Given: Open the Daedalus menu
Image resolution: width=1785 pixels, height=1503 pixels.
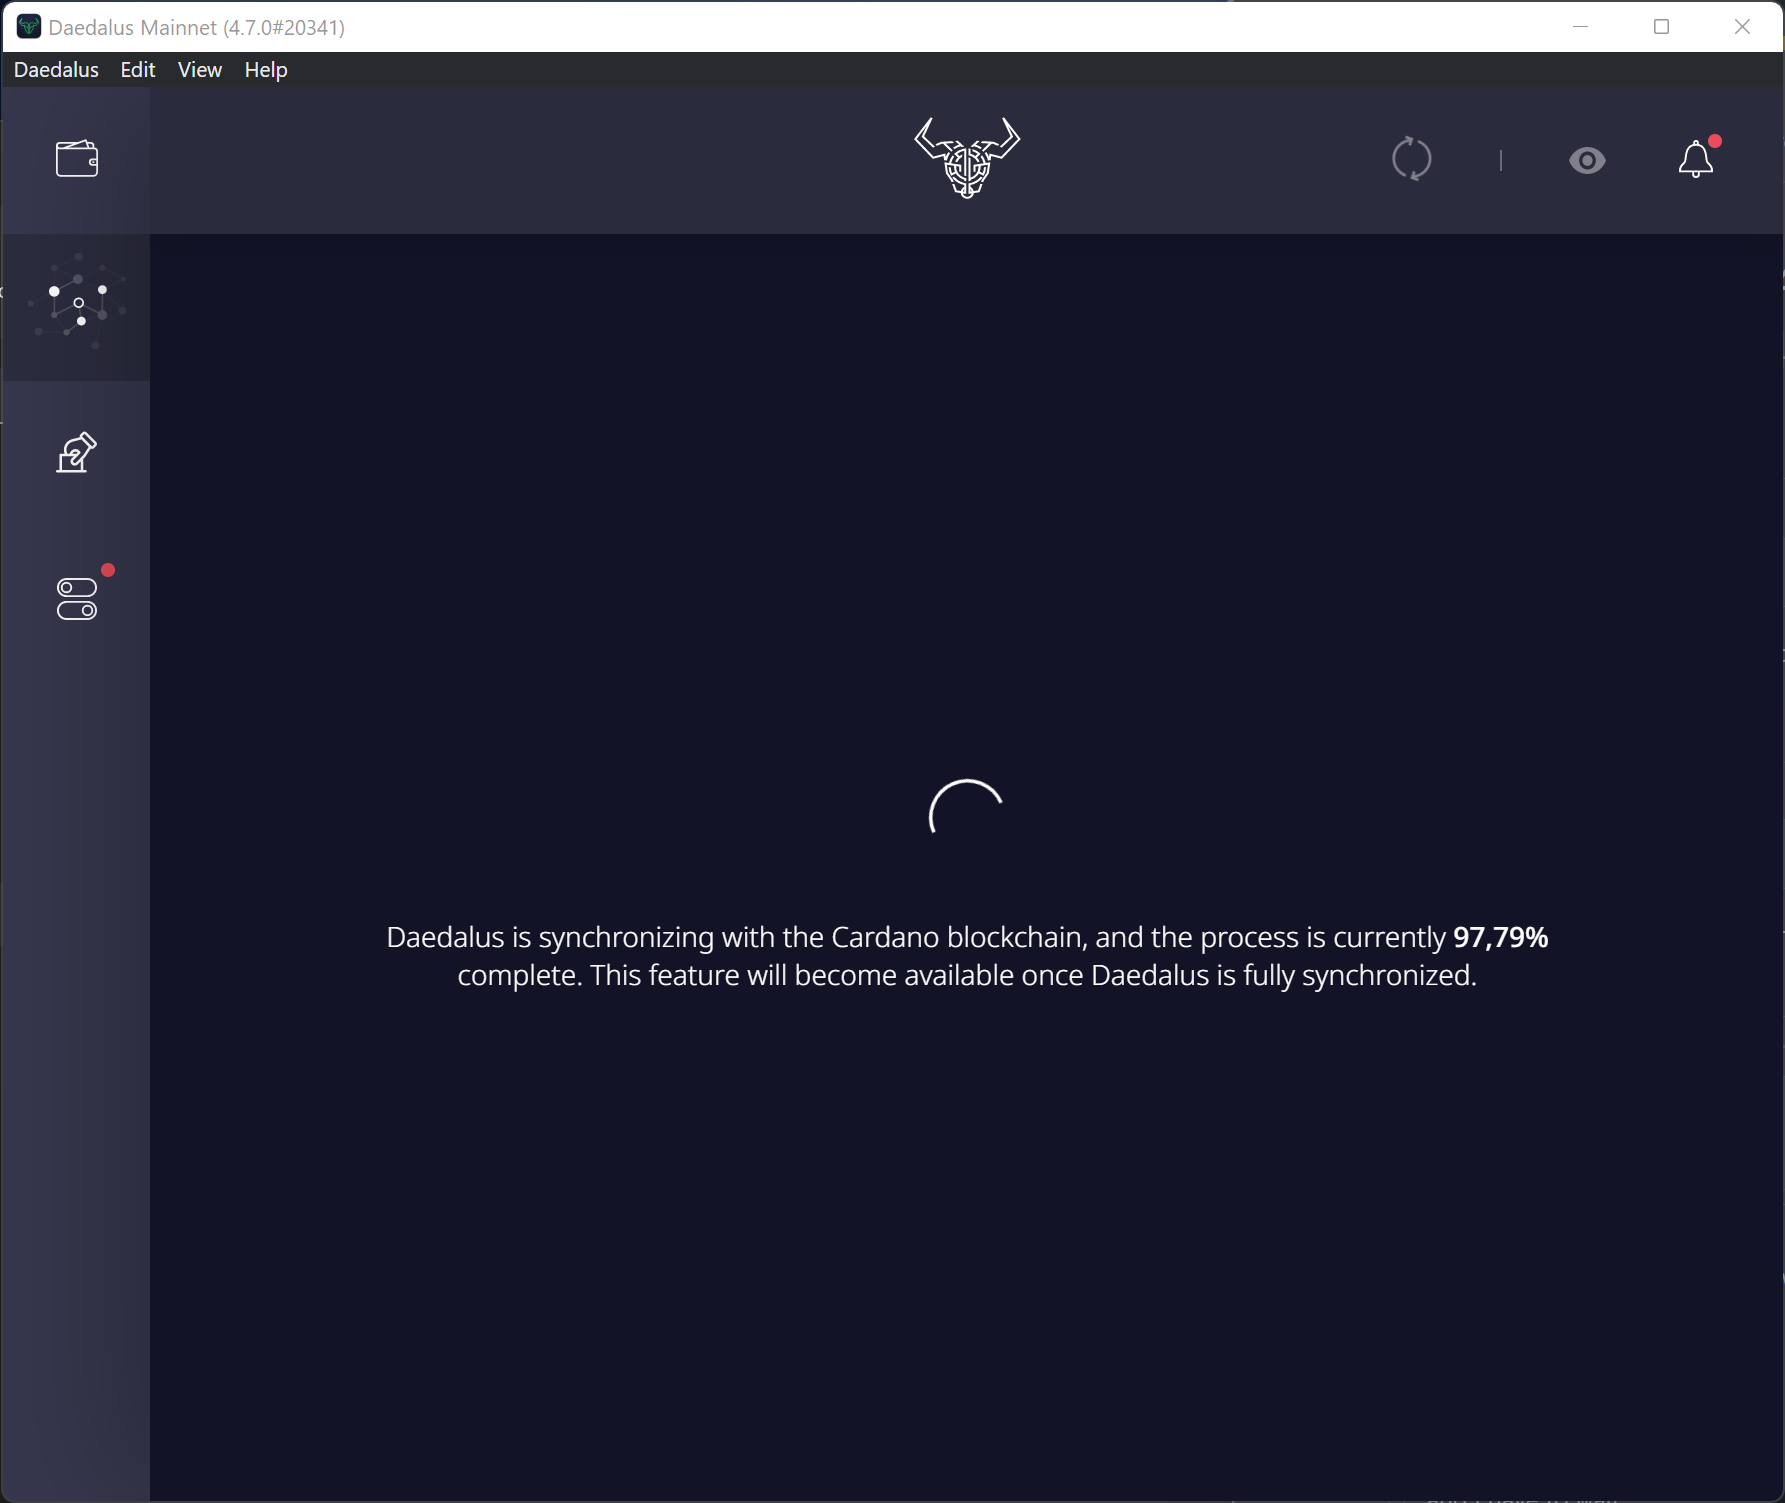Looking at the screenshot, I should tap(56, 69).
